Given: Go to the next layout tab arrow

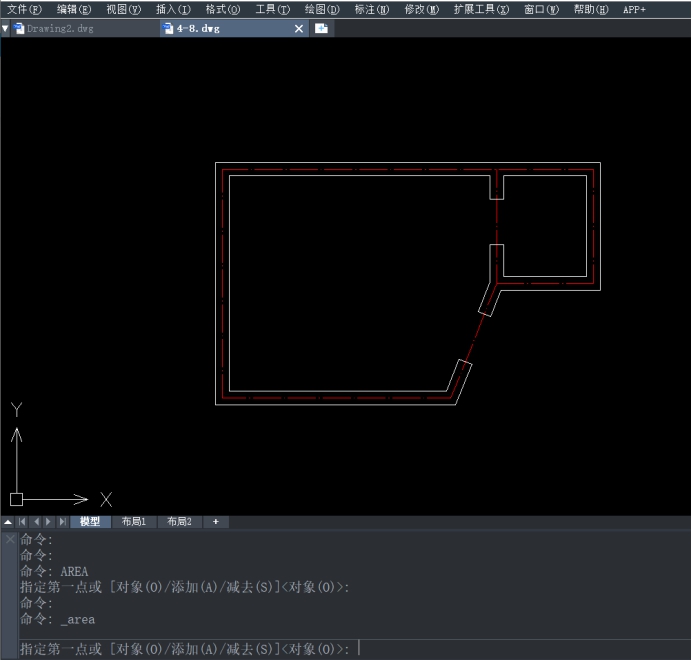Looking at the screenshot, I should (x=49, y=522).
